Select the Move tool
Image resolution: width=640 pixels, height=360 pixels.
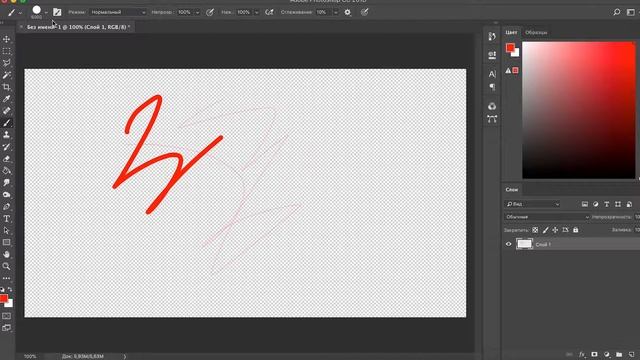pos(7,39)
